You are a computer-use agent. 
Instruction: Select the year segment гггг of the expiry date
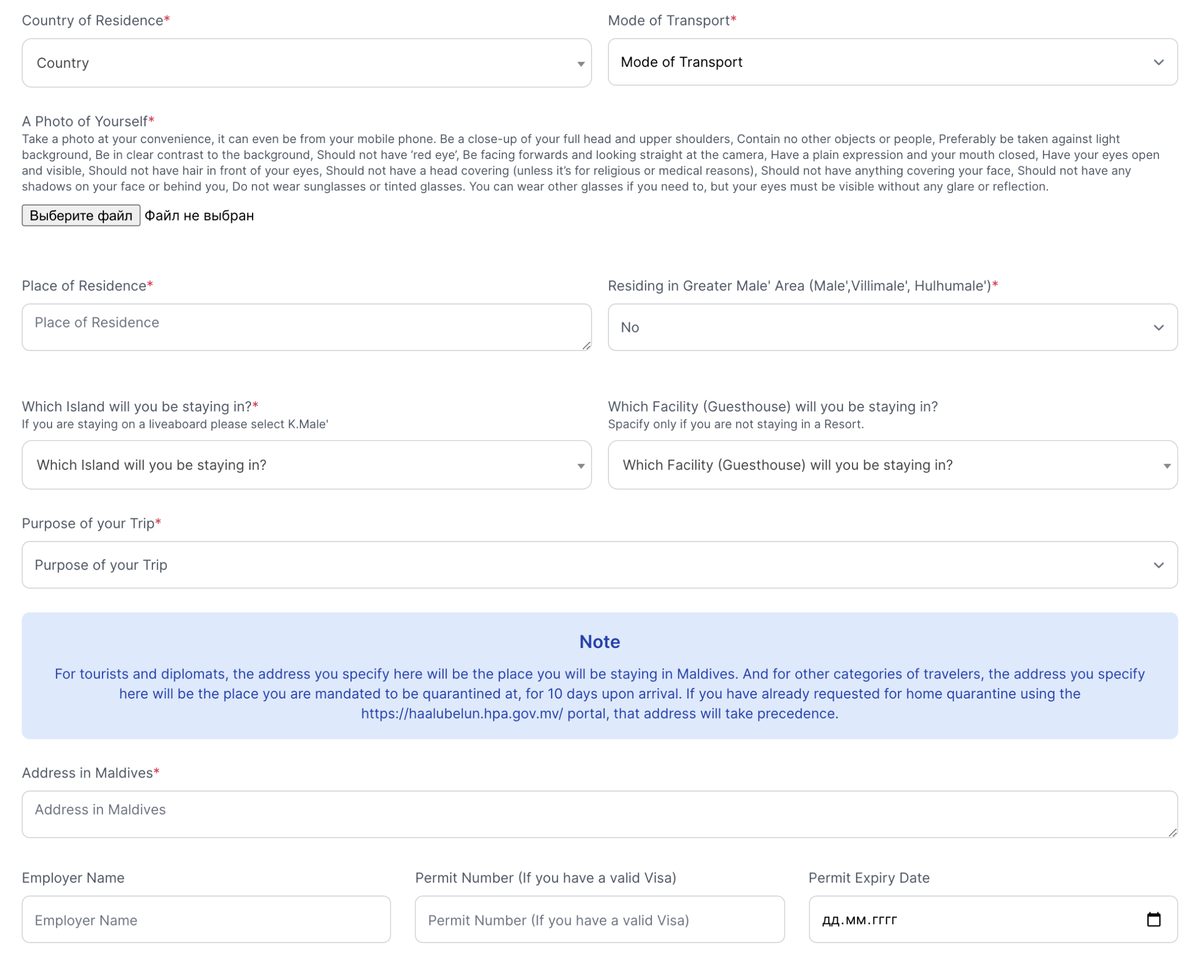[x=886, y=920]
